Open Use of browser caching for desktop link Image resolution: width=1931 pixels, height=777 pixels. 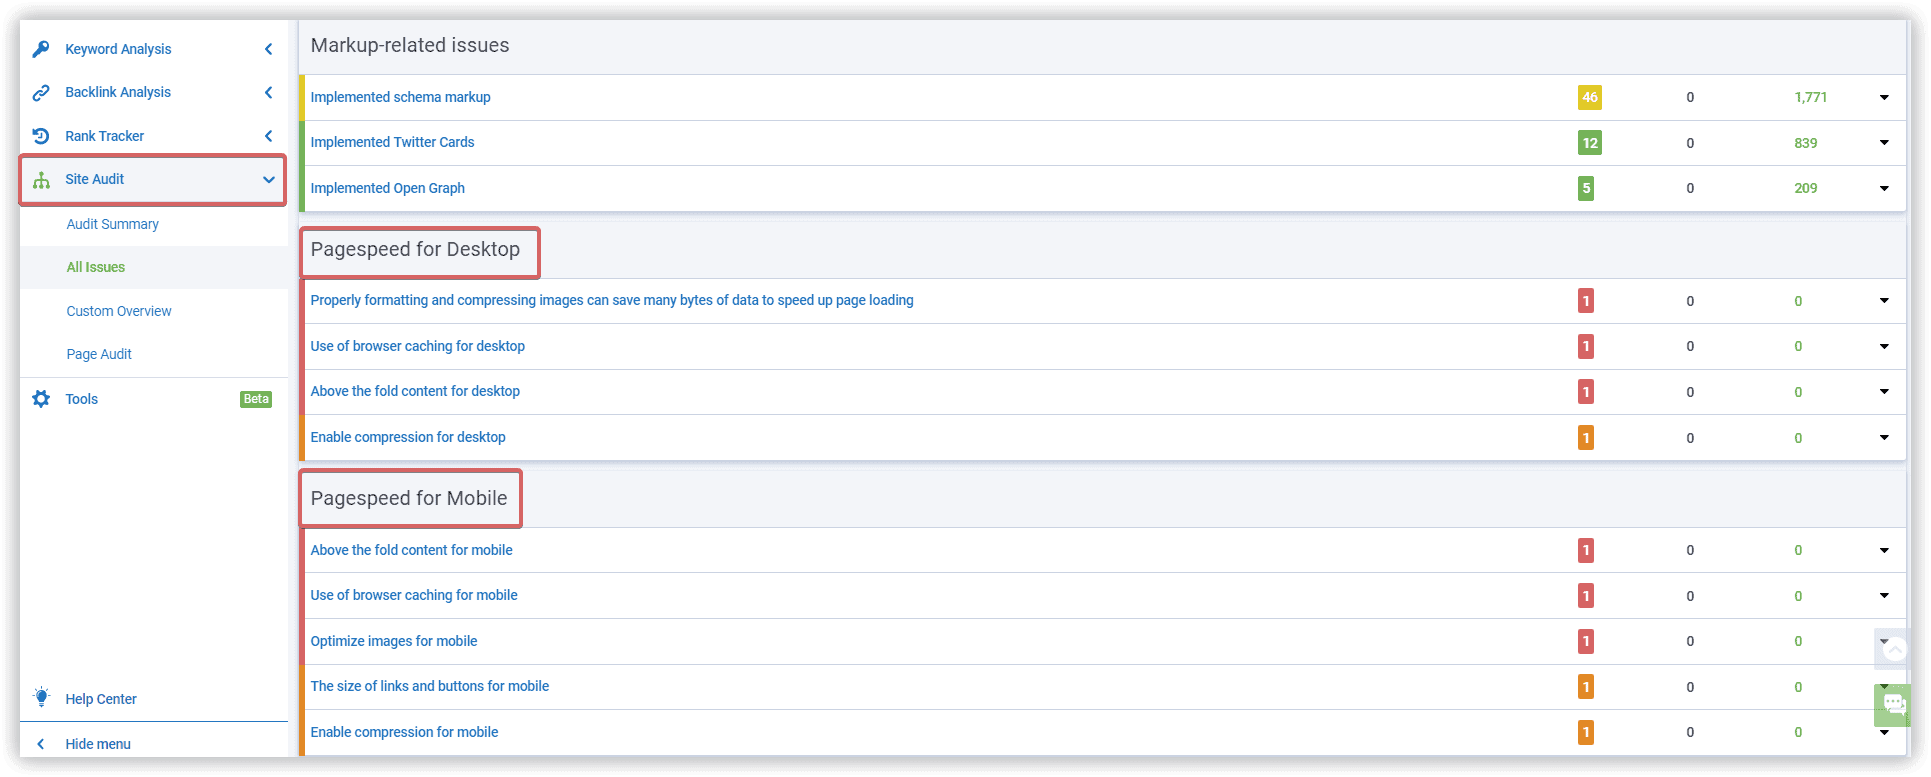(417, 346)
